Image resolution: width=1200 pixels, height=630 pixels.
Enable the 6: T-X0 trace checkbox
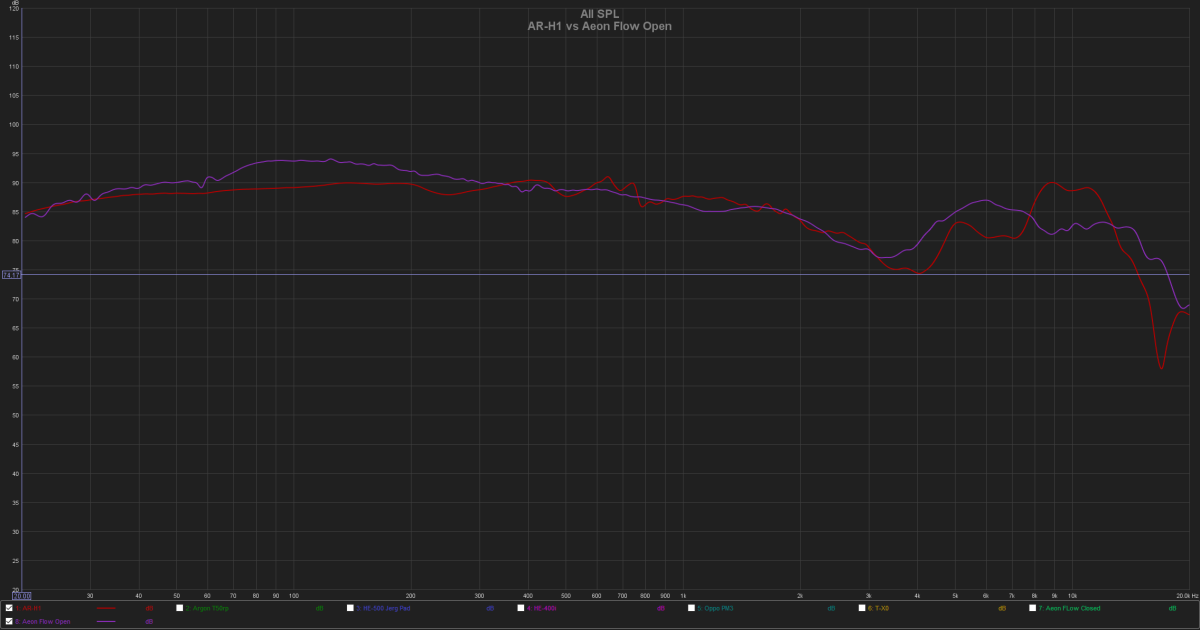[x=862, y=608]
